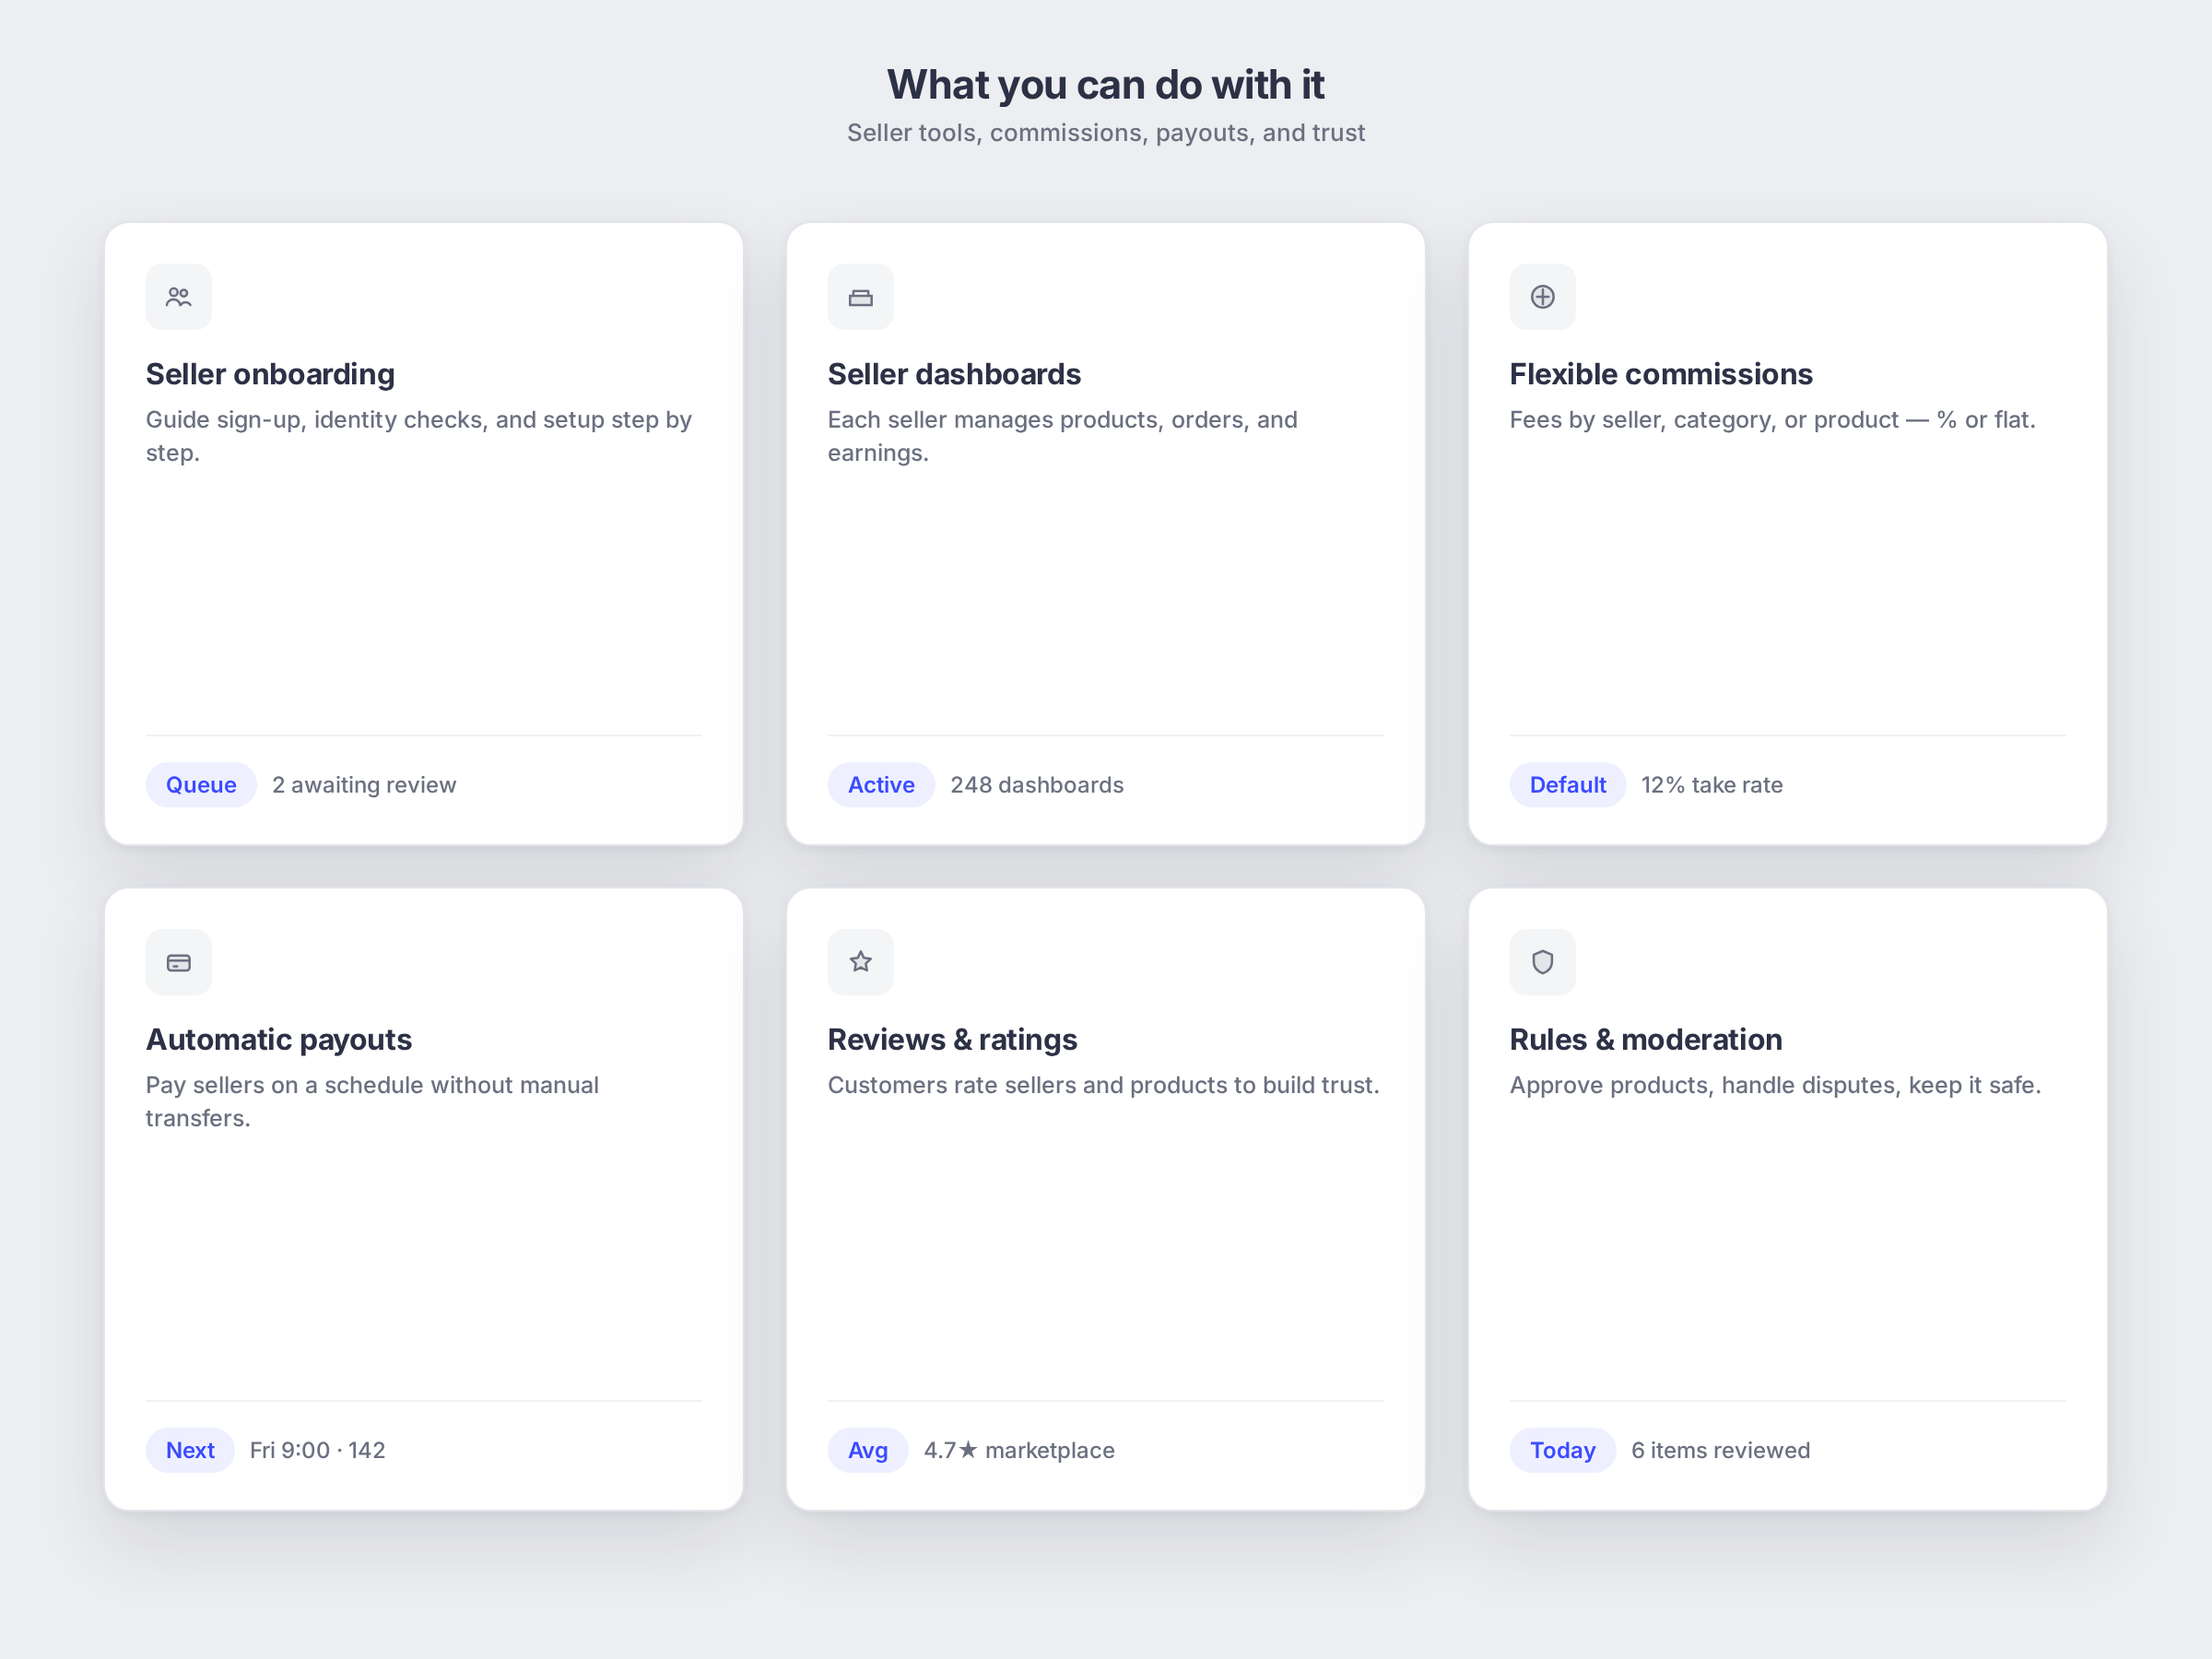Click the credit card icon above Automatic payouts
This screenshot has height=1659, width=2212.
coord(179,963)
